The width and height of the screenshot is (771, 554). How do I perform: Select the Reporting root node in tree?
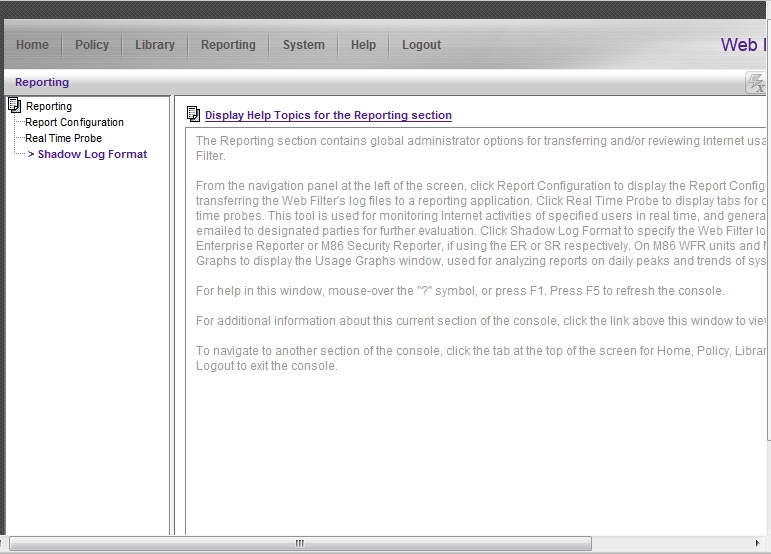pos(49,106)
